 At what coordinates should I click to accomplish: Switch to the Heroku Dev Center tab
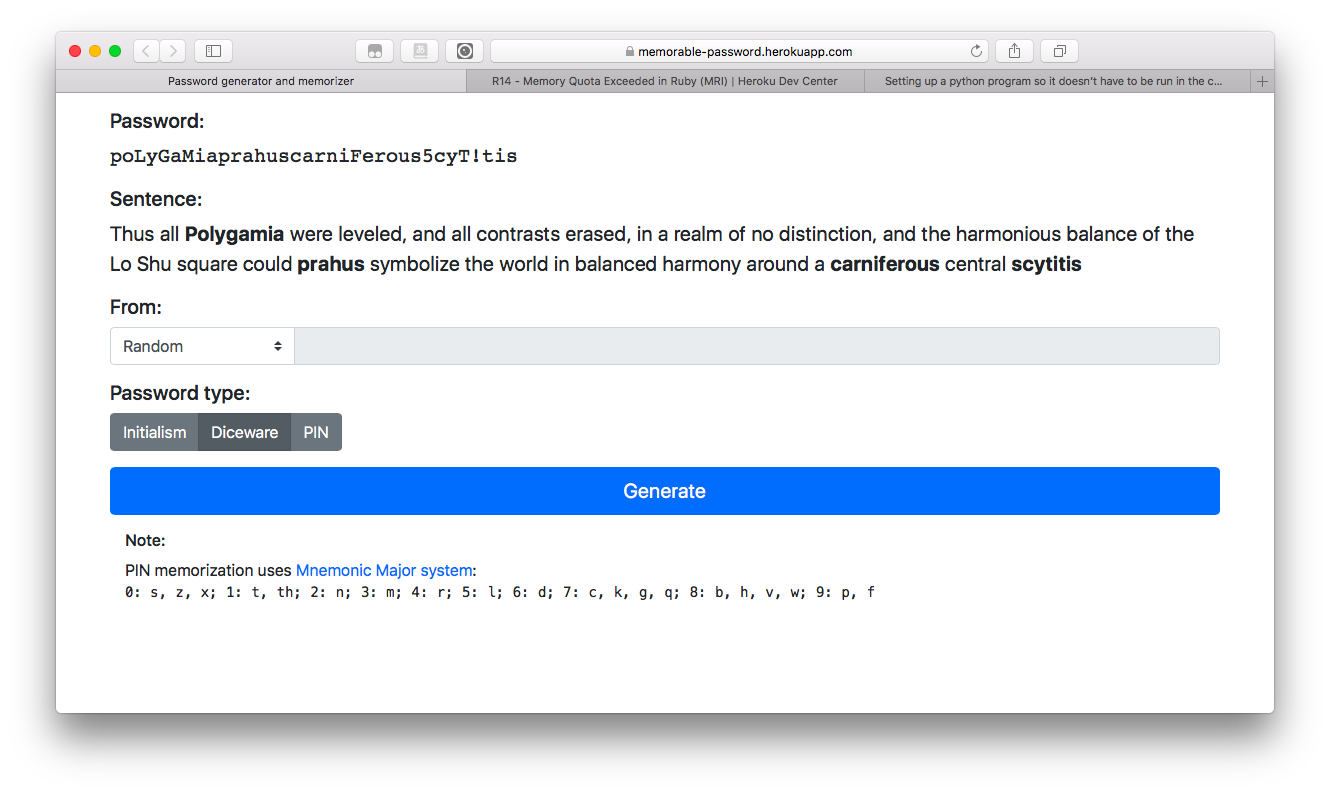click(x=665, y=81)
